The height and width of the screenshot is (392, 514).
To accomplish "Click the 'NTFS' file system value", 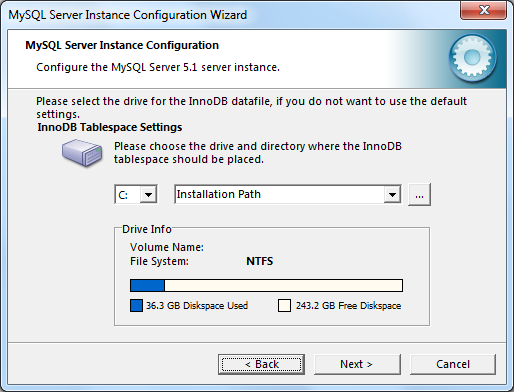I will (260, 261).
